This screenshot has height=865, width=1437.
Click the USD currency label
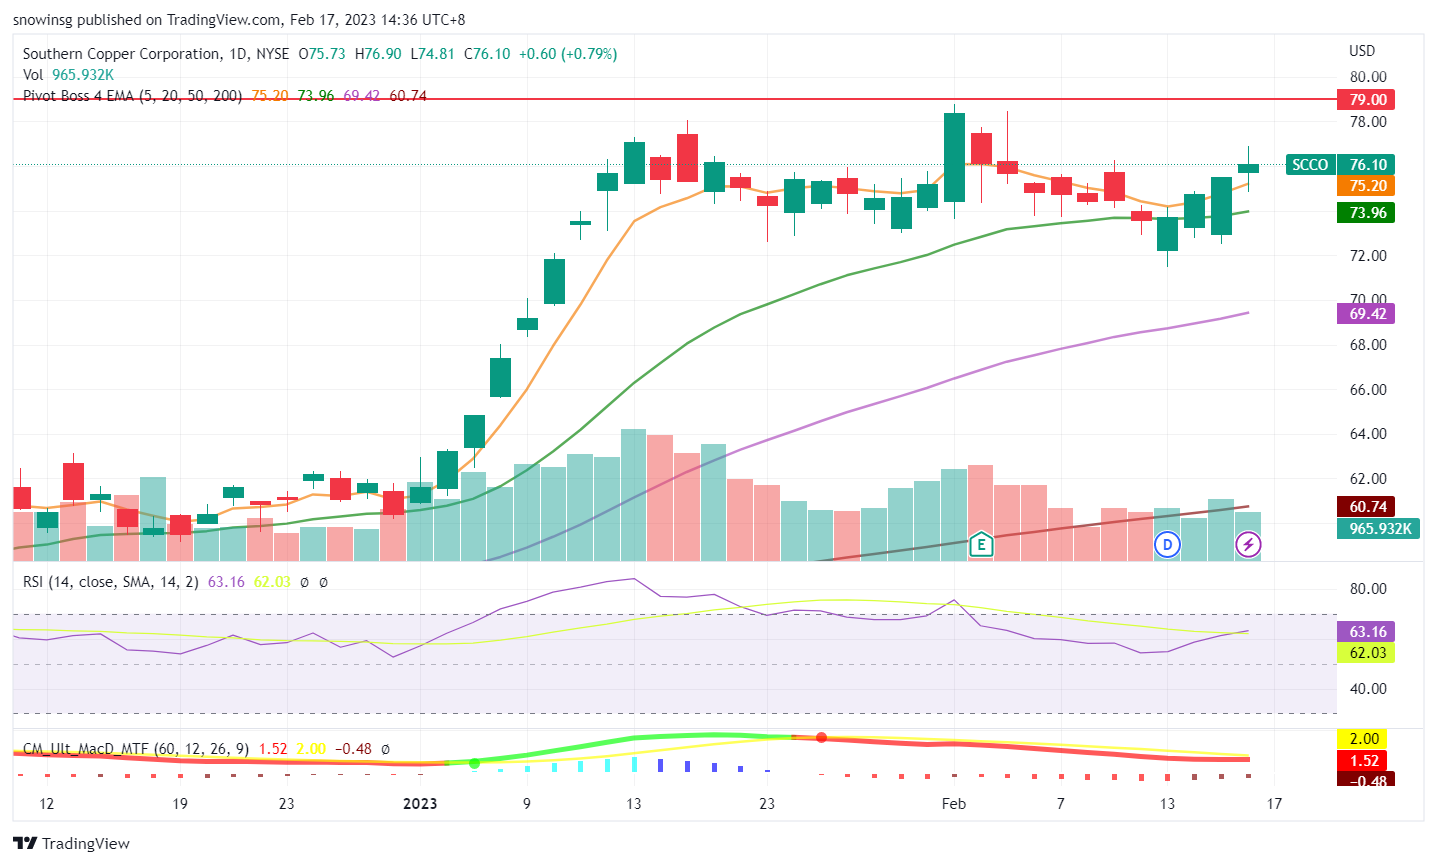(x=1362, y=50)
